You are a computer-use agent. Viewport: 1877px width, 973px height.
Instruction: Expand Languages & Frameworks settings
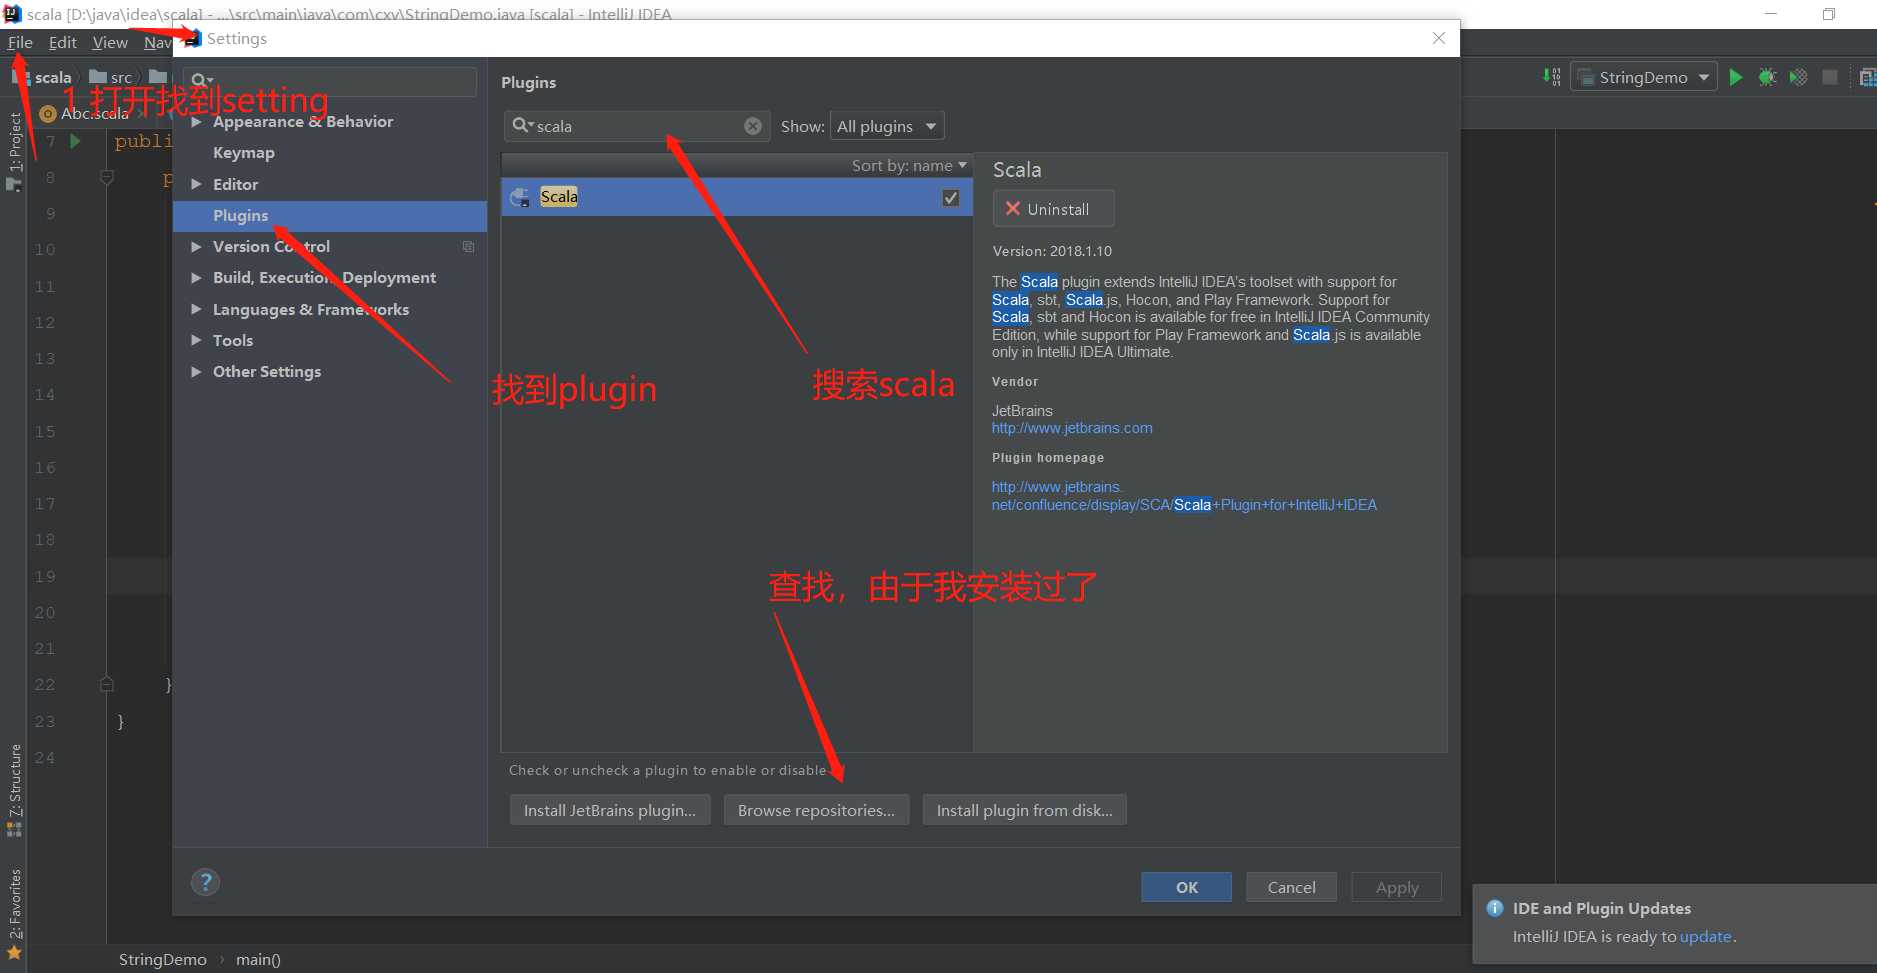(x=196, y=310)
